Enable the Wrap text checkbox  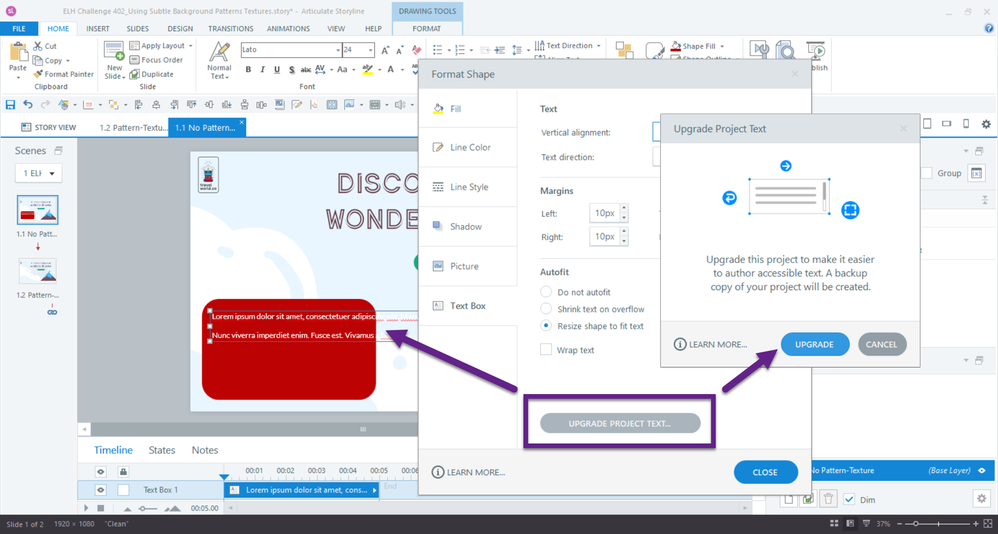546,350
